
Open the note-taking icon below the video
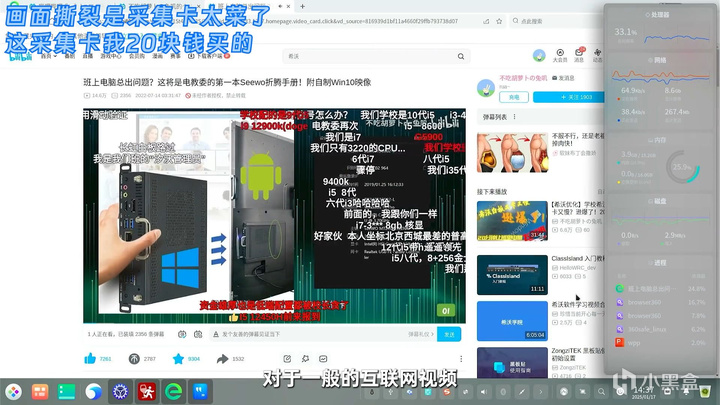287,359
